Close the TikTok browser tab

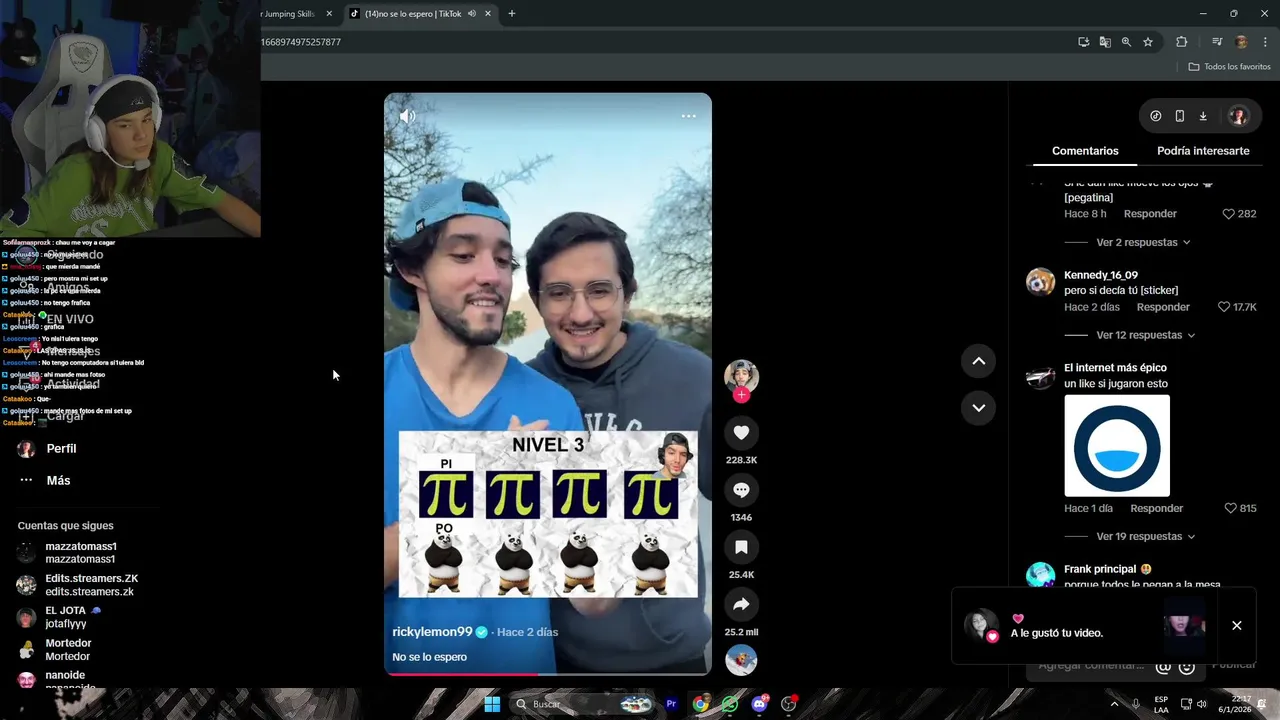[x=488, y=14]
